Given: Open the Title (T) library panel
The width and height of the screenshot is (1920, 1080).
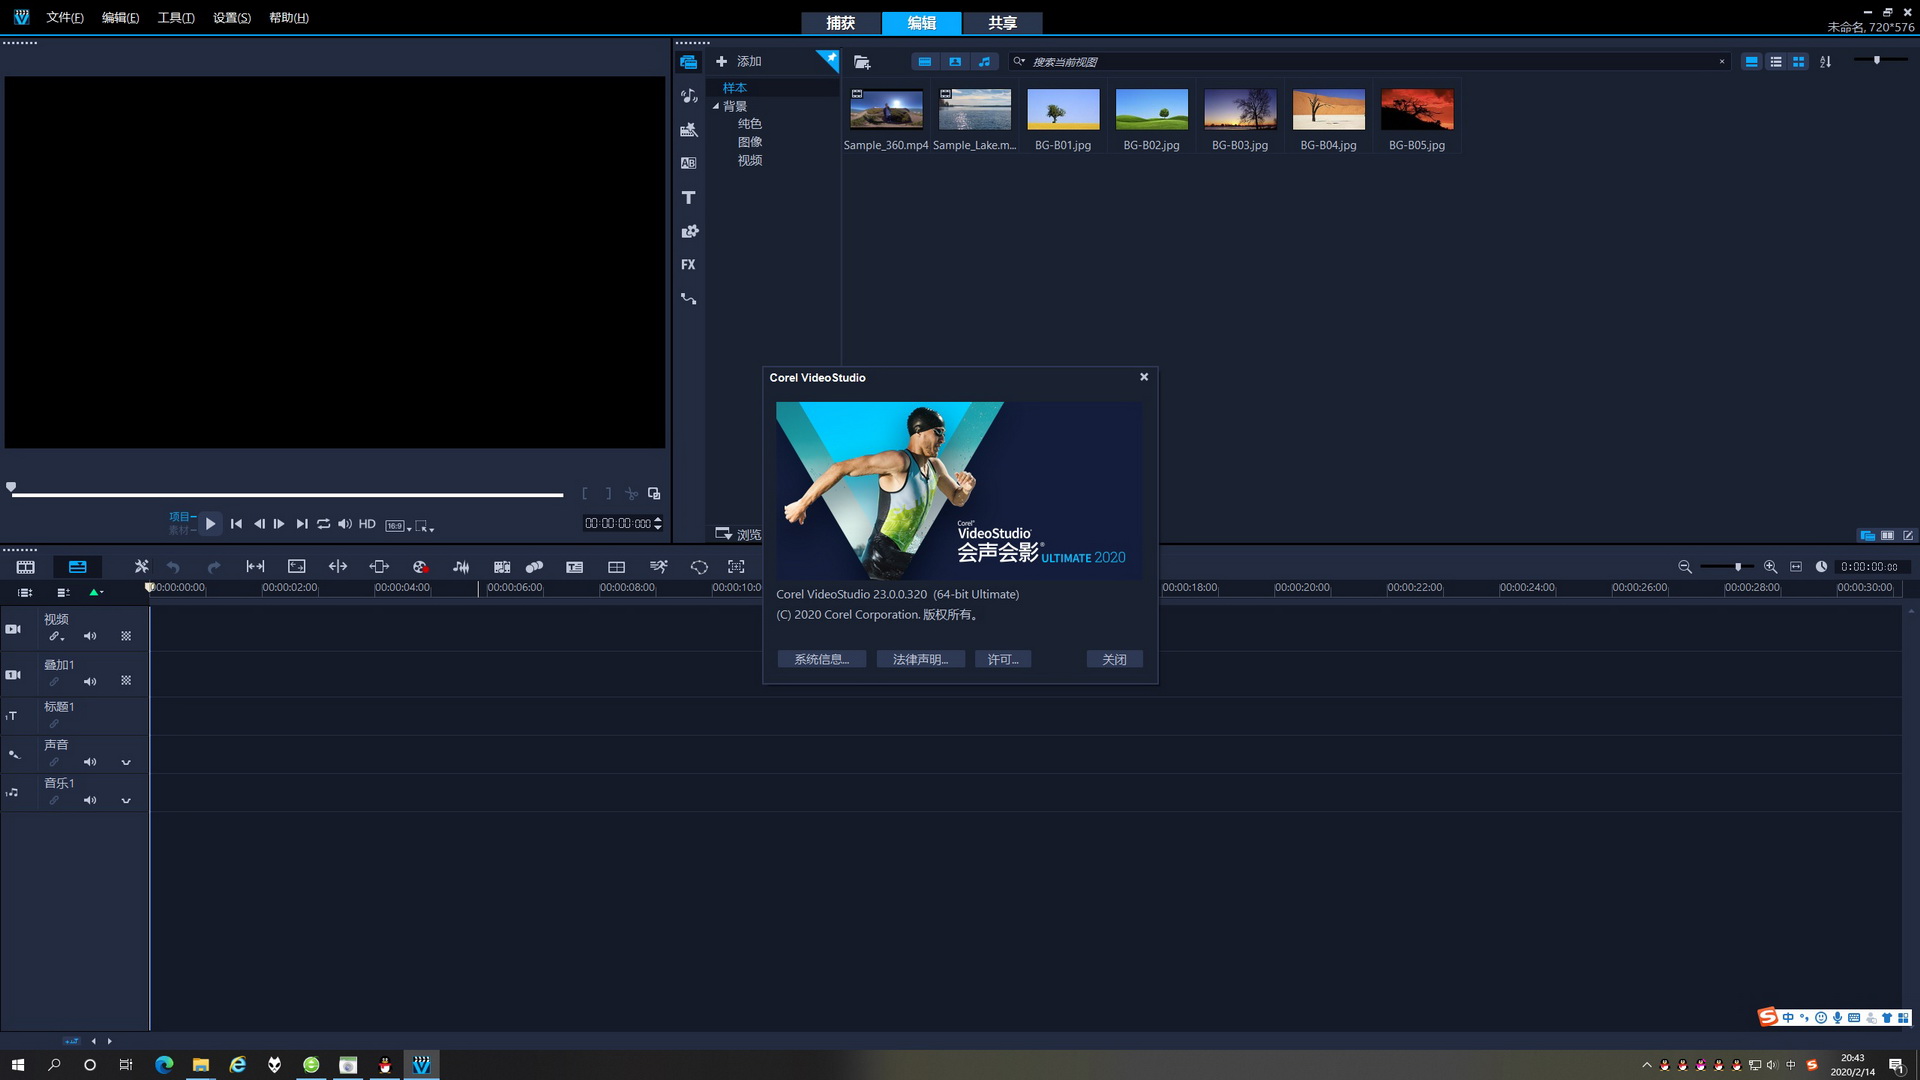Looking at the screenshot, I should (x=688, y=197).
